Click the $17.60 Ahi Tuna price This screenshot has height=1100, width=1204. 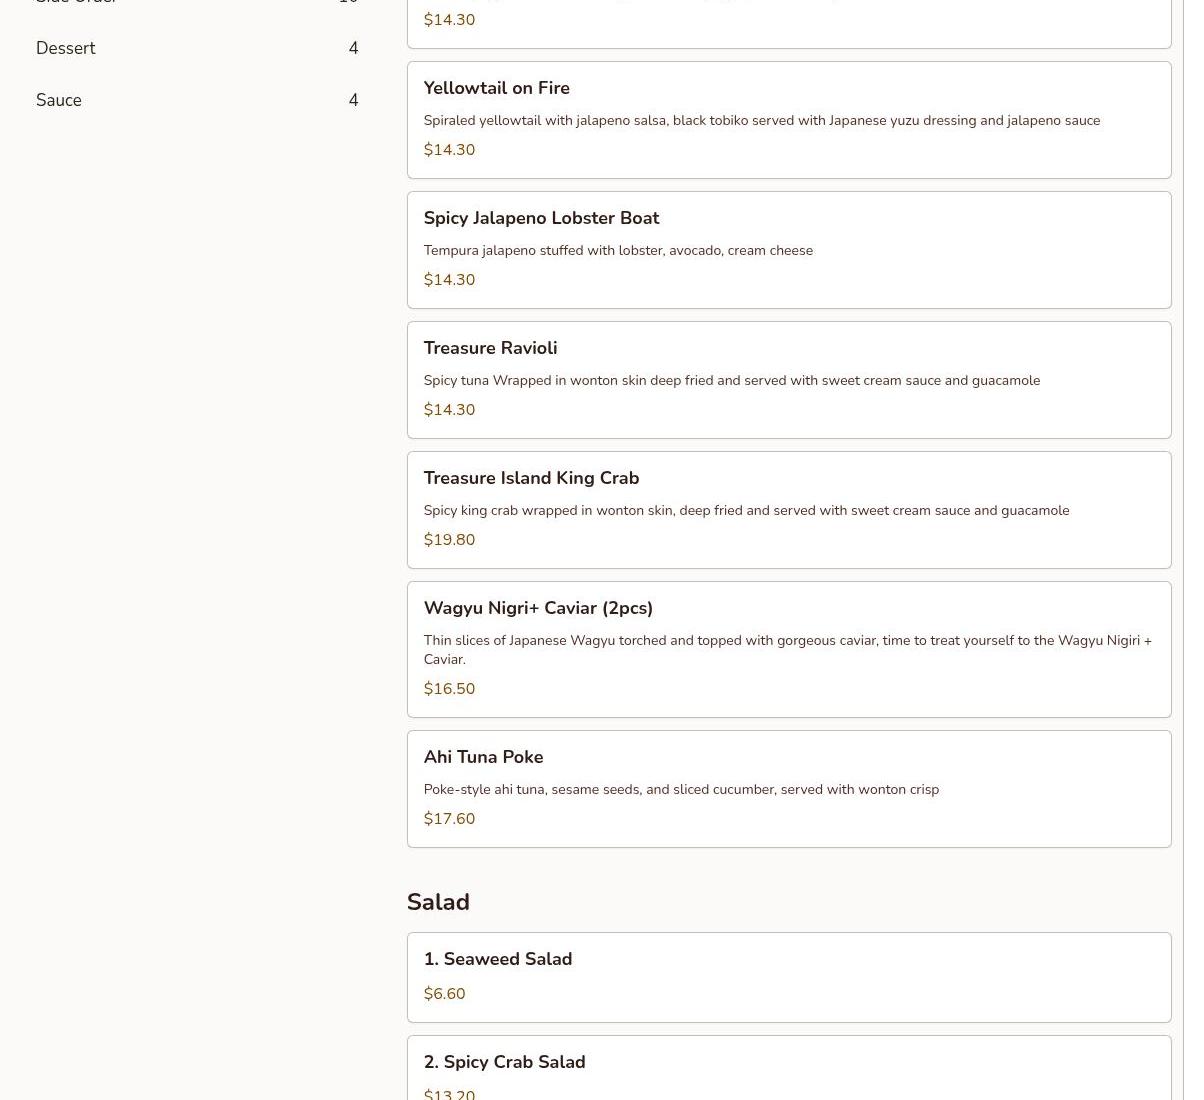[449, 819]
